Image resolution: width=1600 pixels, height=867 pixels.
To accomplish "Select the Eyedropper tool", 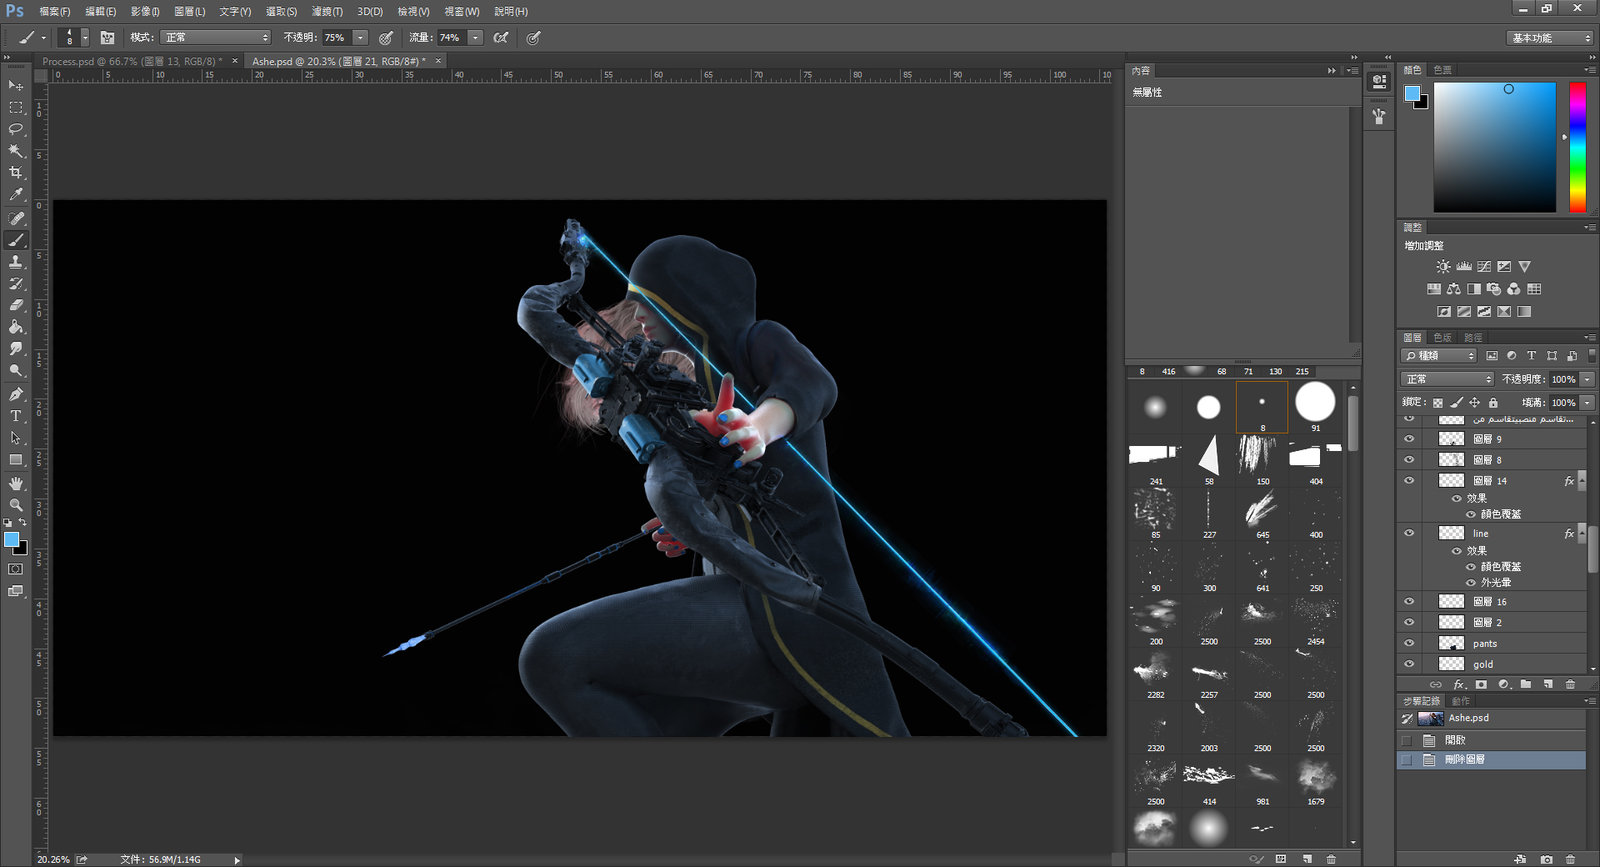I will pyautogui.click(x=16, y=195).
